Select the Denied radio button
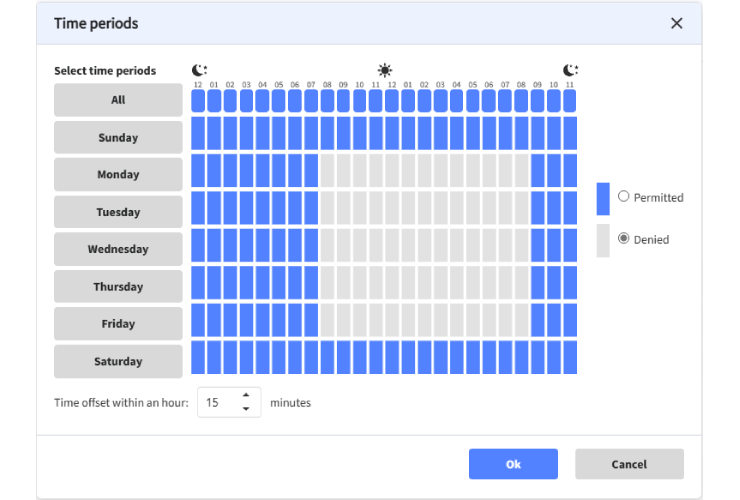Viewport: 740px width, 500px height. coord(624,239)
